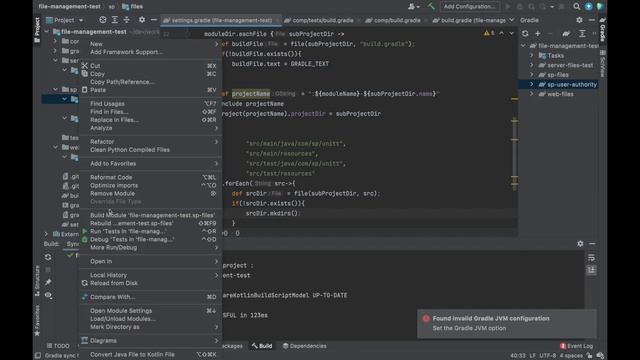Screen dimensions: 640x360
Task: Click the Build sync refresh icon
Action: tap(48, 257)
